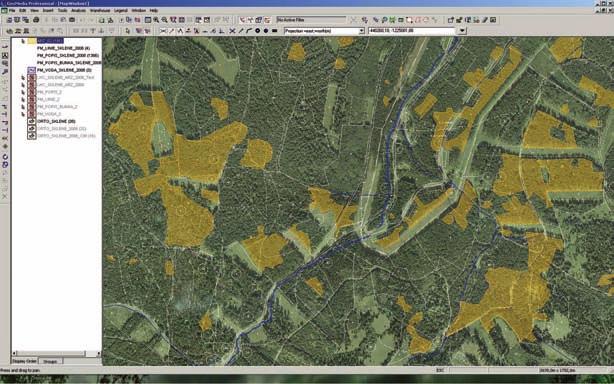614x384 pixels.
Task: Click the green crossed-arrows icon in toolbar
Action: click(392, 20)
